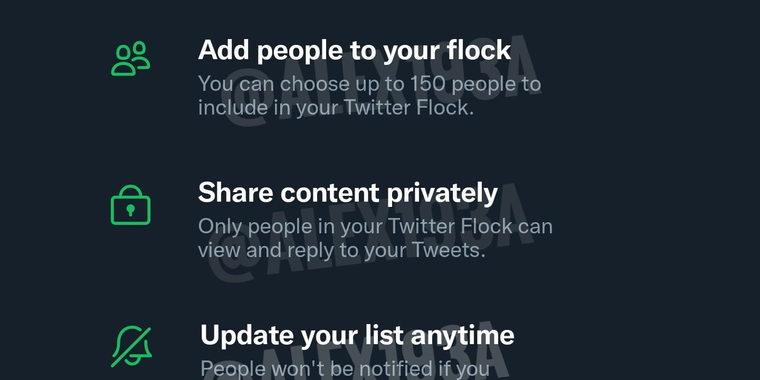Click the green padlock icon
Screen dimensions: 760x380
point(130,205)
